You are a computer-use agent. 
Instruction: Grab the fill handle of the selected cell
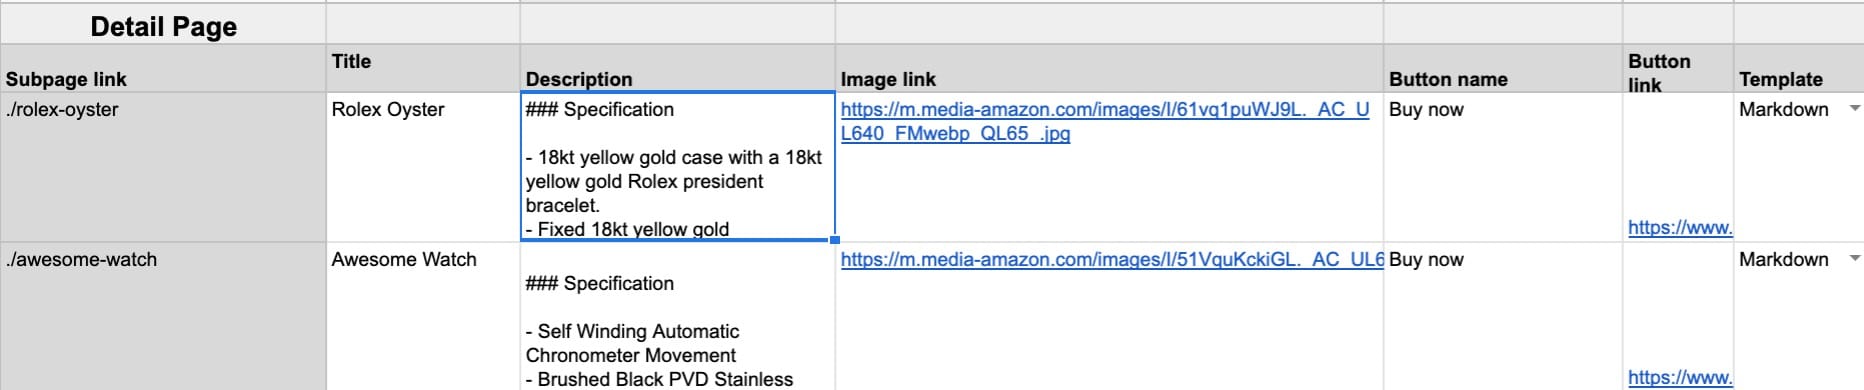pyautogui.click(x=835, y=240)
